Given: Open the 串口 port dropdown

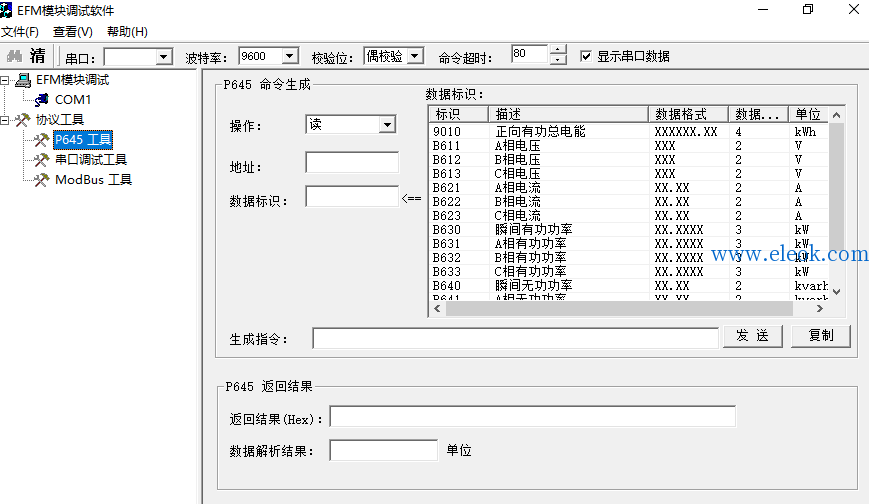Looking at the screenshot, I should (x=163, y=57).
